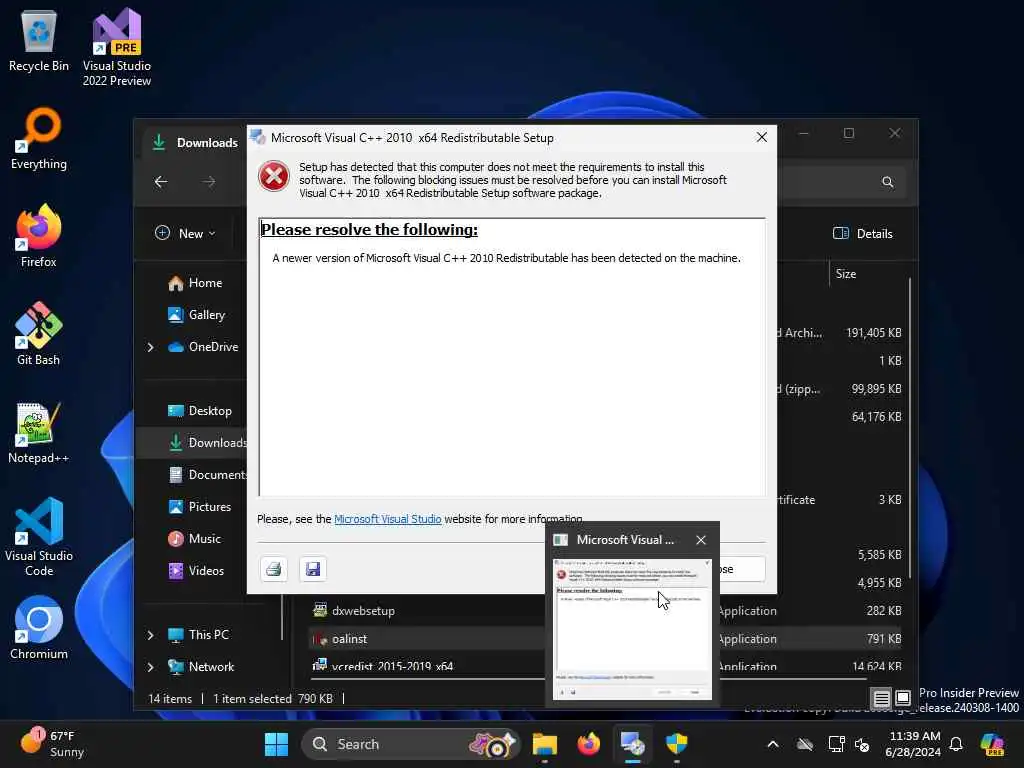
Task: Click the network display tray icon
Action: point(837,744)
